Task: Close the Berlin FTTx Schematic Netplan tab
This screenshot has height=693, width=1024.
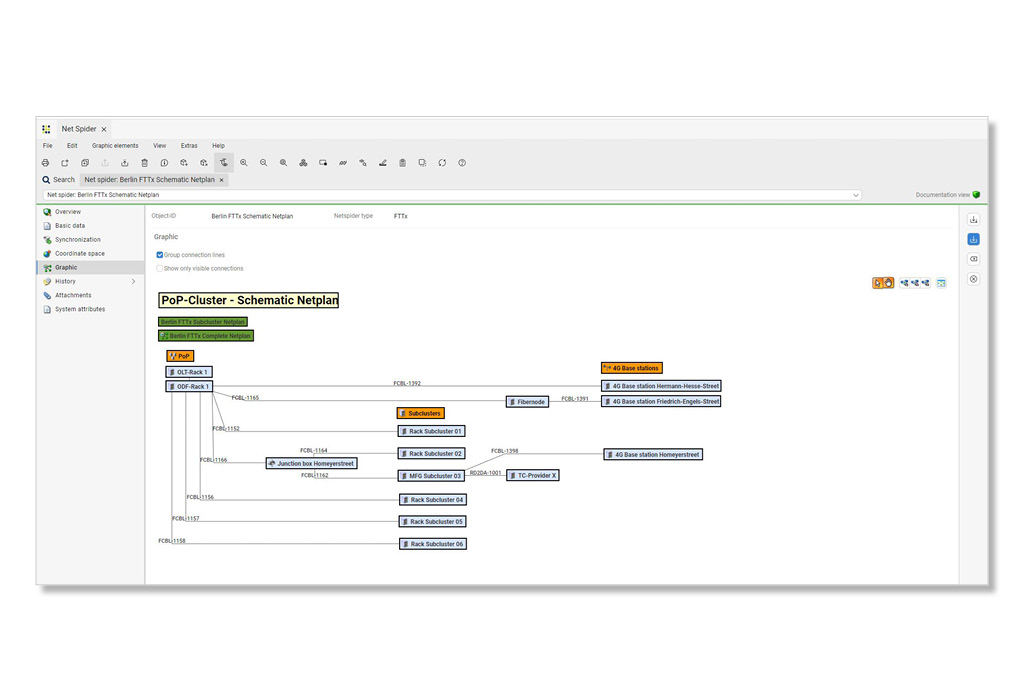Action: (219, 179)
